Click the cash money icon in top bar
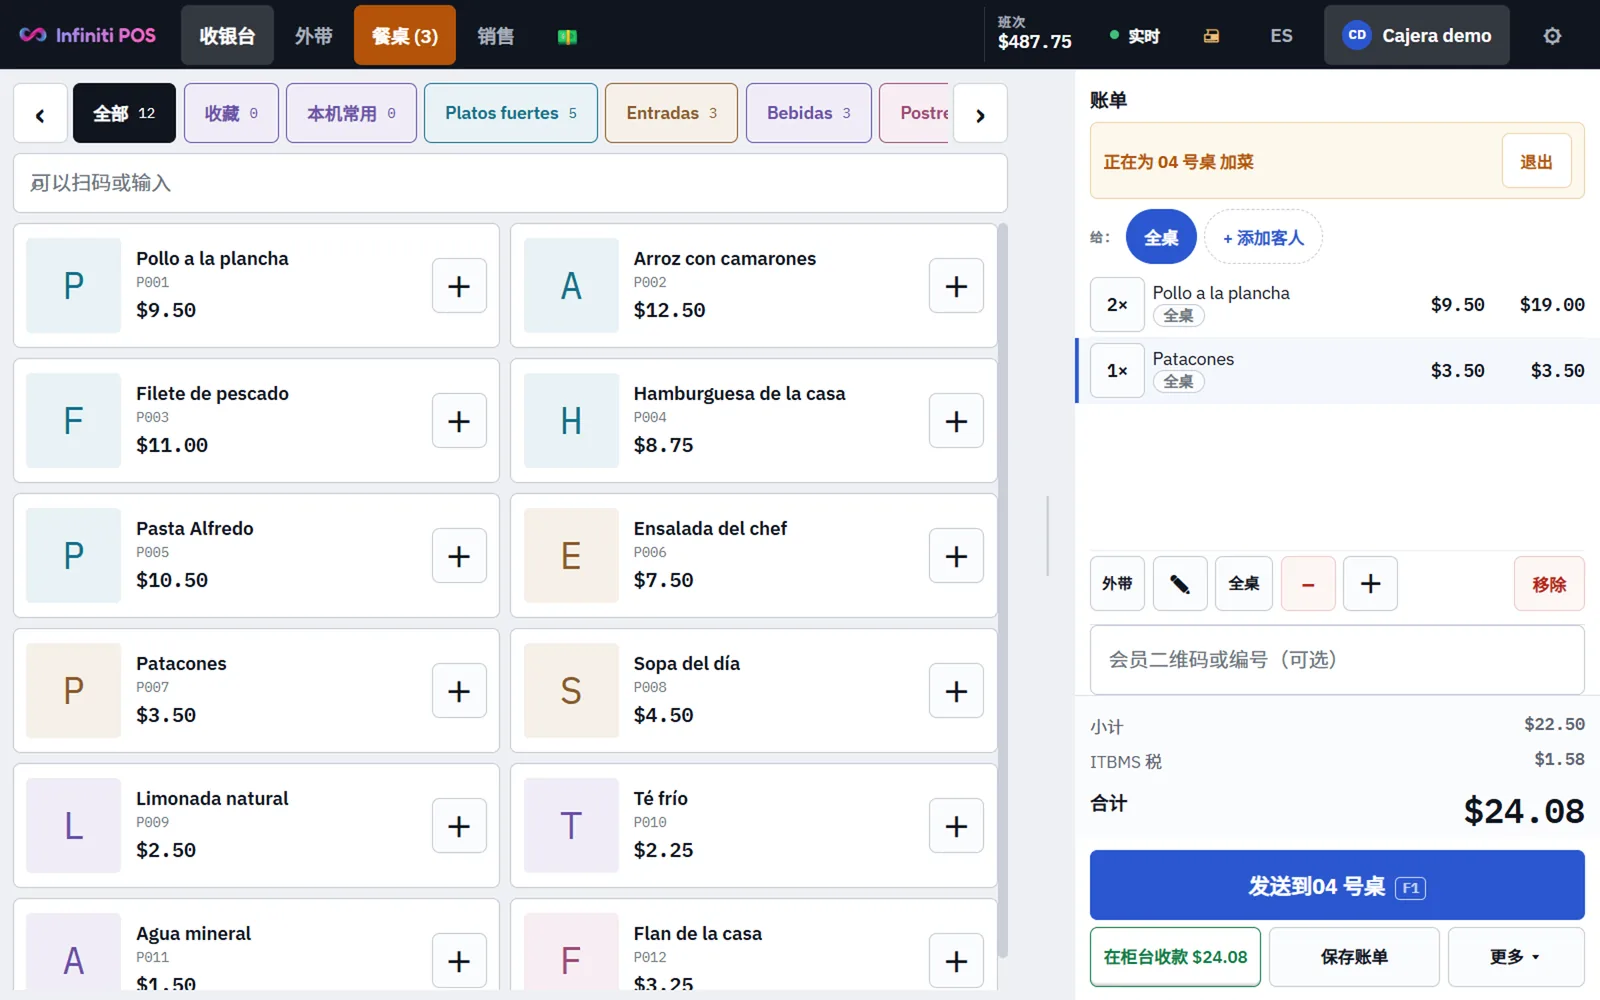Screen dimensions: 1600x1000 pos(567,36)
